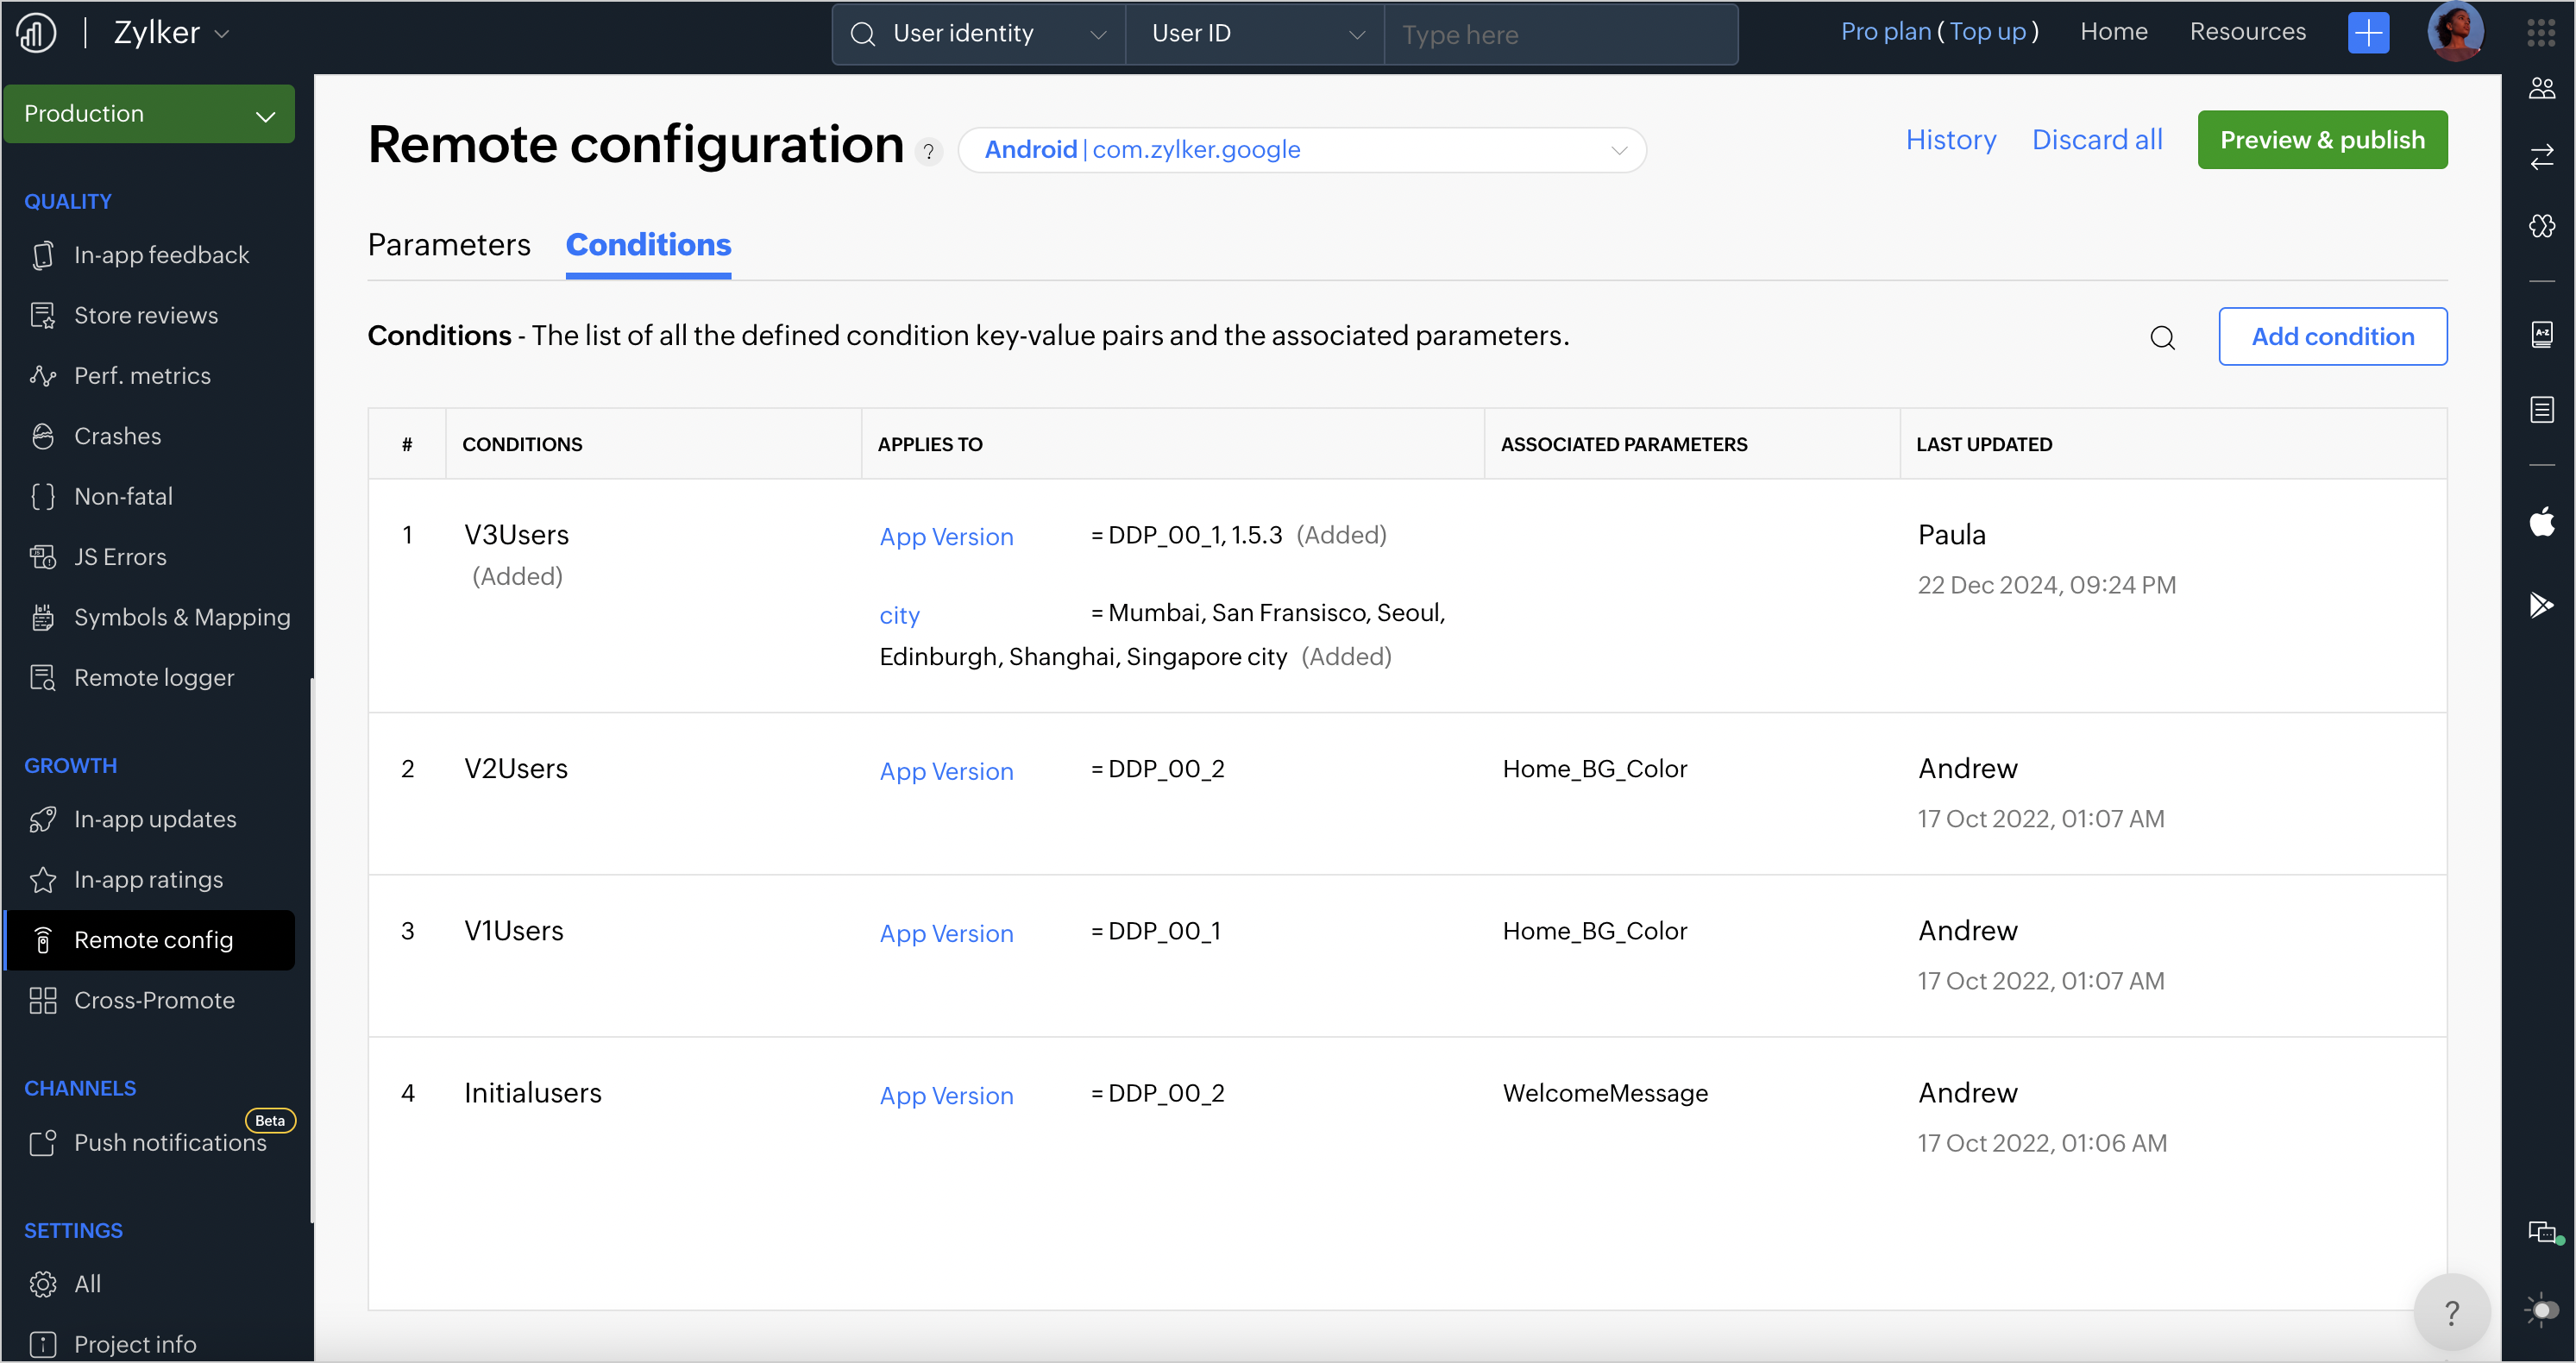Open the History link
Image resolution: width=2576 pixels, height=1363 pixels.
tap(1950, 140)
